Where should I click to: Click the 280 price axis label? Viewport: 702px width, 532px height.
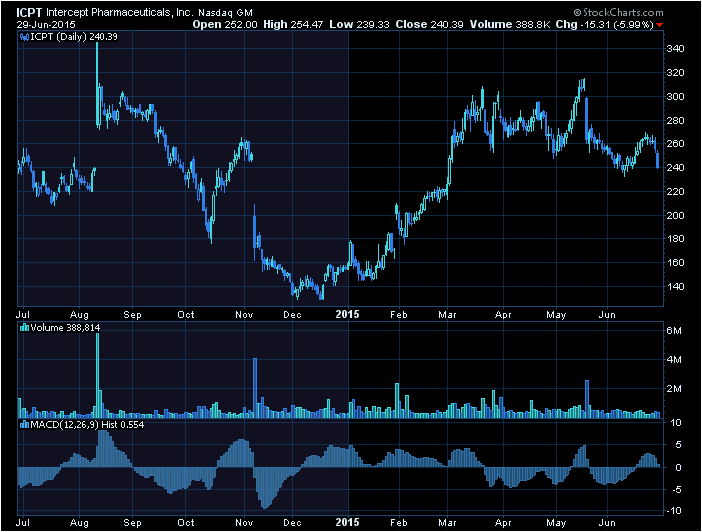pos(675,120)
